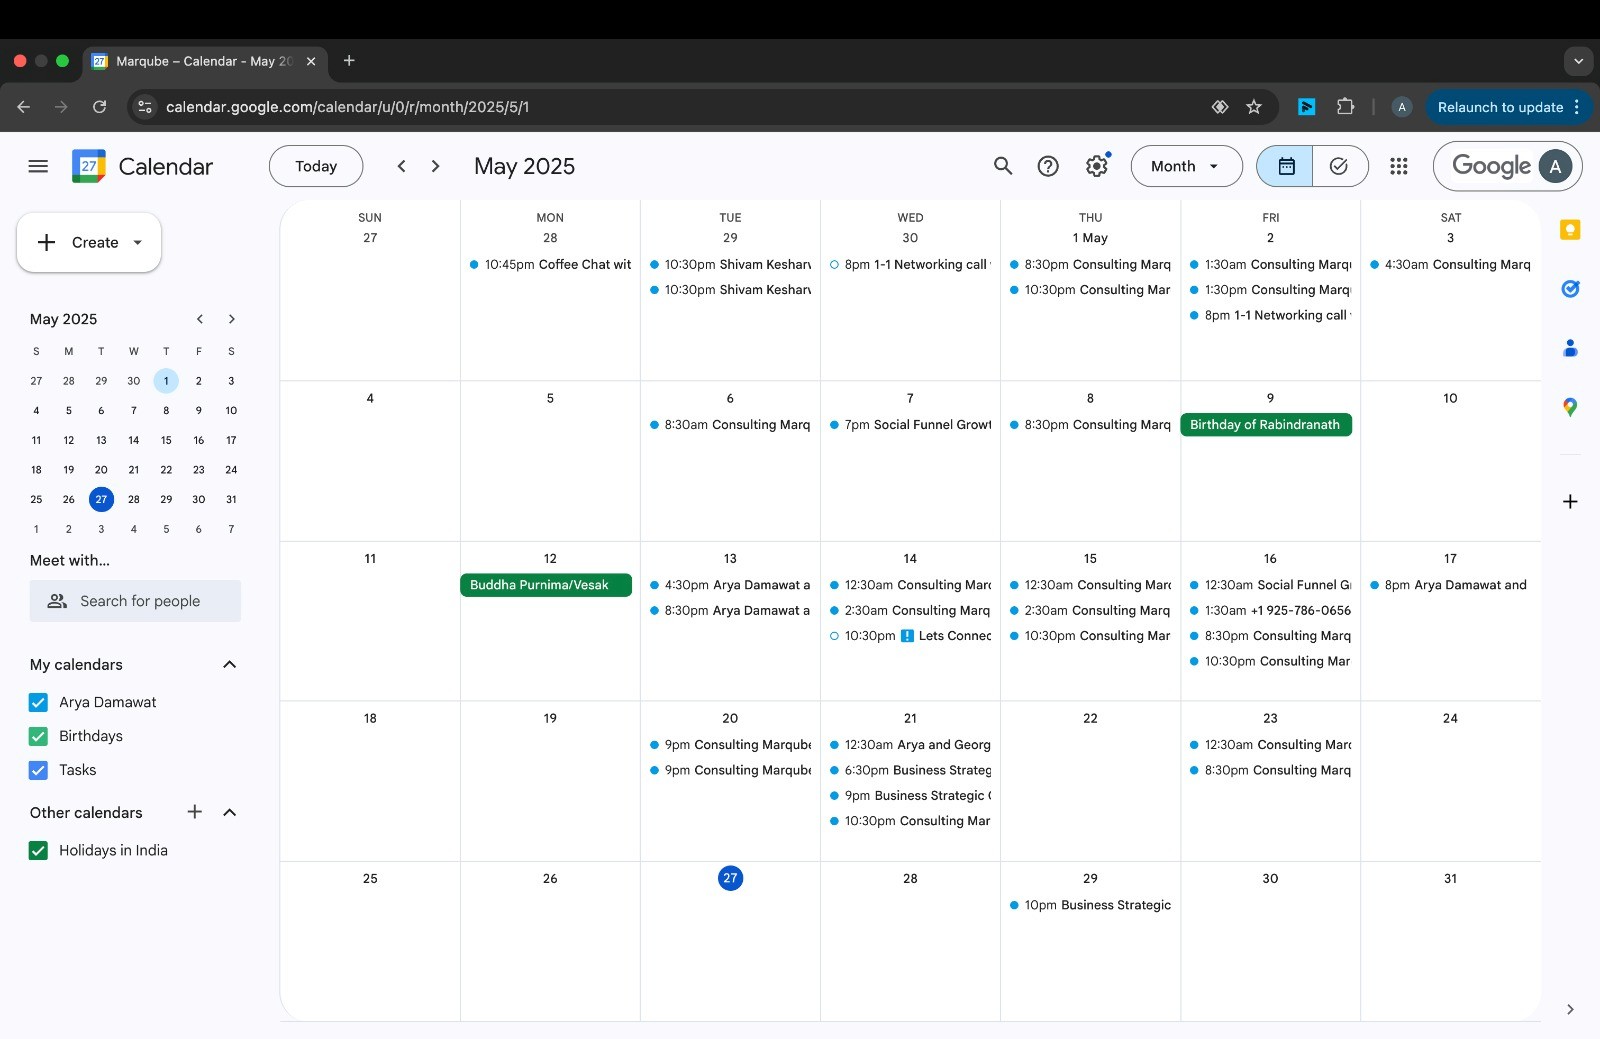Reload the page in browser
Screen dimensions: 1600x1039
click(99, 107)
